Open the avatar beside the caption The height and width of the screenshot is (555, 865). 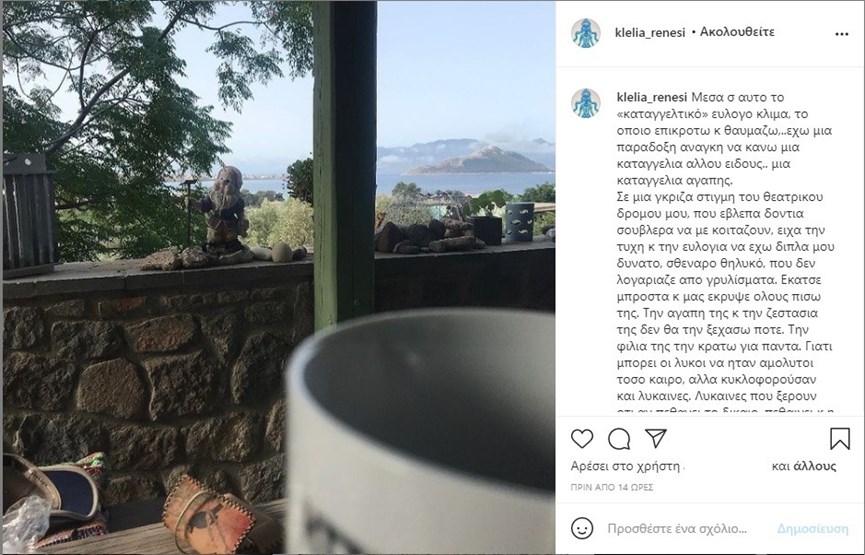[x=585, y=104]
